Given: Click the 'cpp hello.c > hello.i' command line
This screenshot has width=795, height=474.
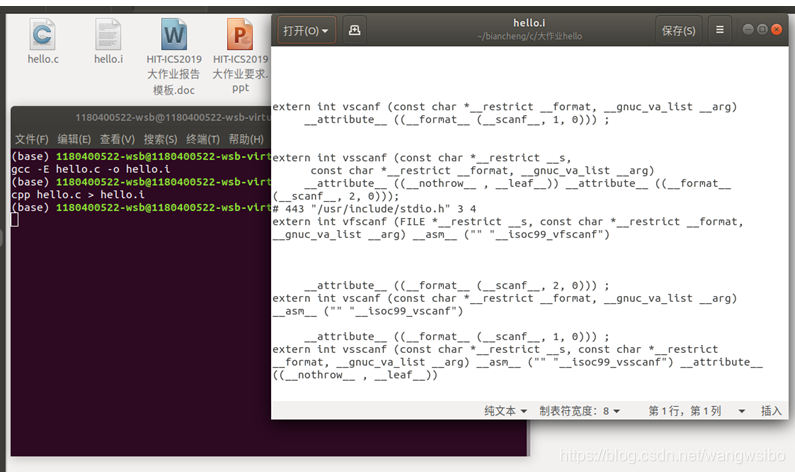Looking at the screenshot, I should coord(78,195).
